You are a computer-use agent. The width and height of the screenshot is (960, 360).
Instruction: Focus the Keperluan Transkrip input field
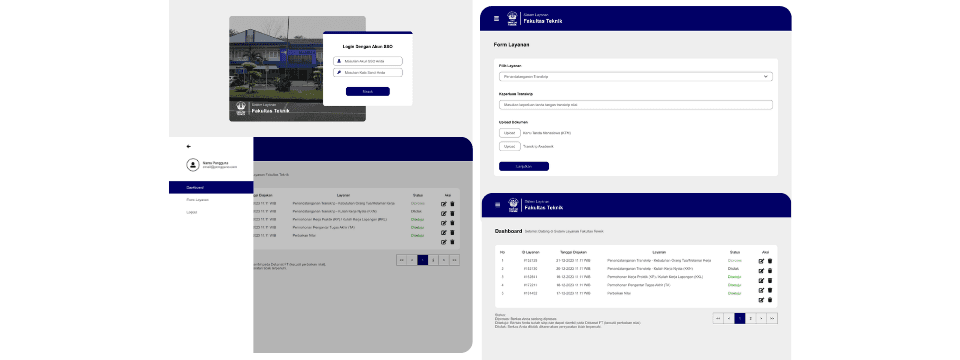pos(636,105)
